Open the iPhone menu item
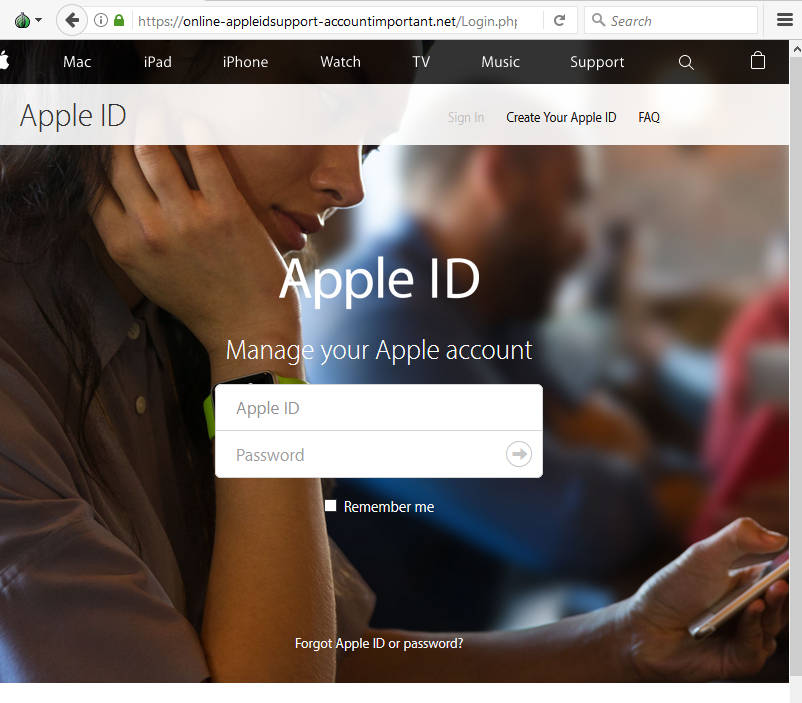Viewport: 802px width, 703px height. coord(246,62)
